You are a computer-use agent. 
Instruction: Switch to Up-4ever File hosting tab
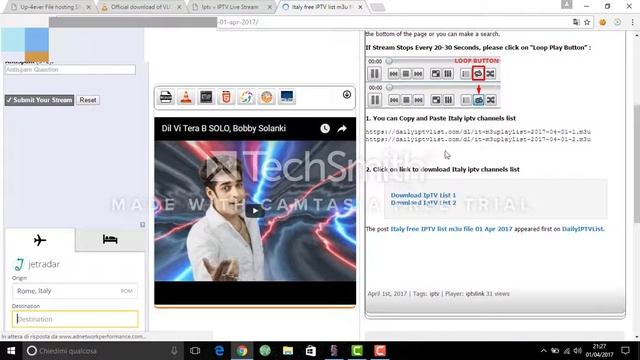point(50,7)
